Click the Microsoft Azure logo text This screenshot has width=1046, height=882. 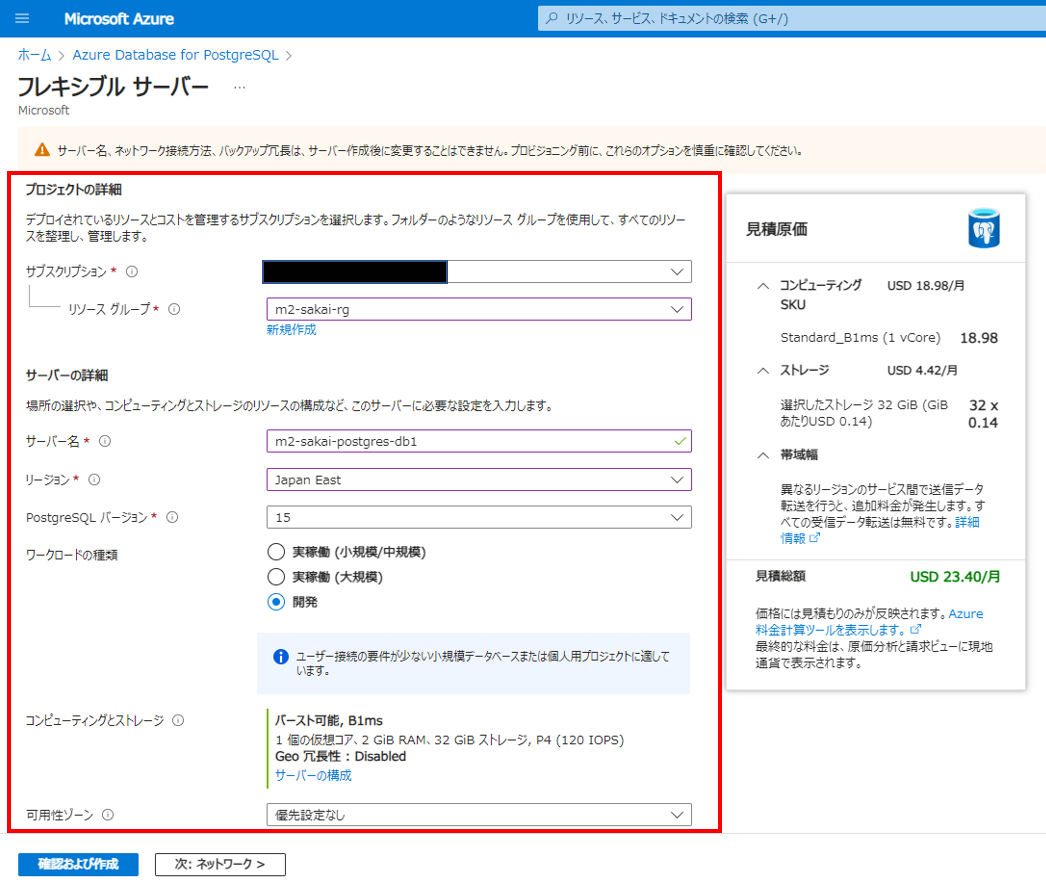coord(119,19)
